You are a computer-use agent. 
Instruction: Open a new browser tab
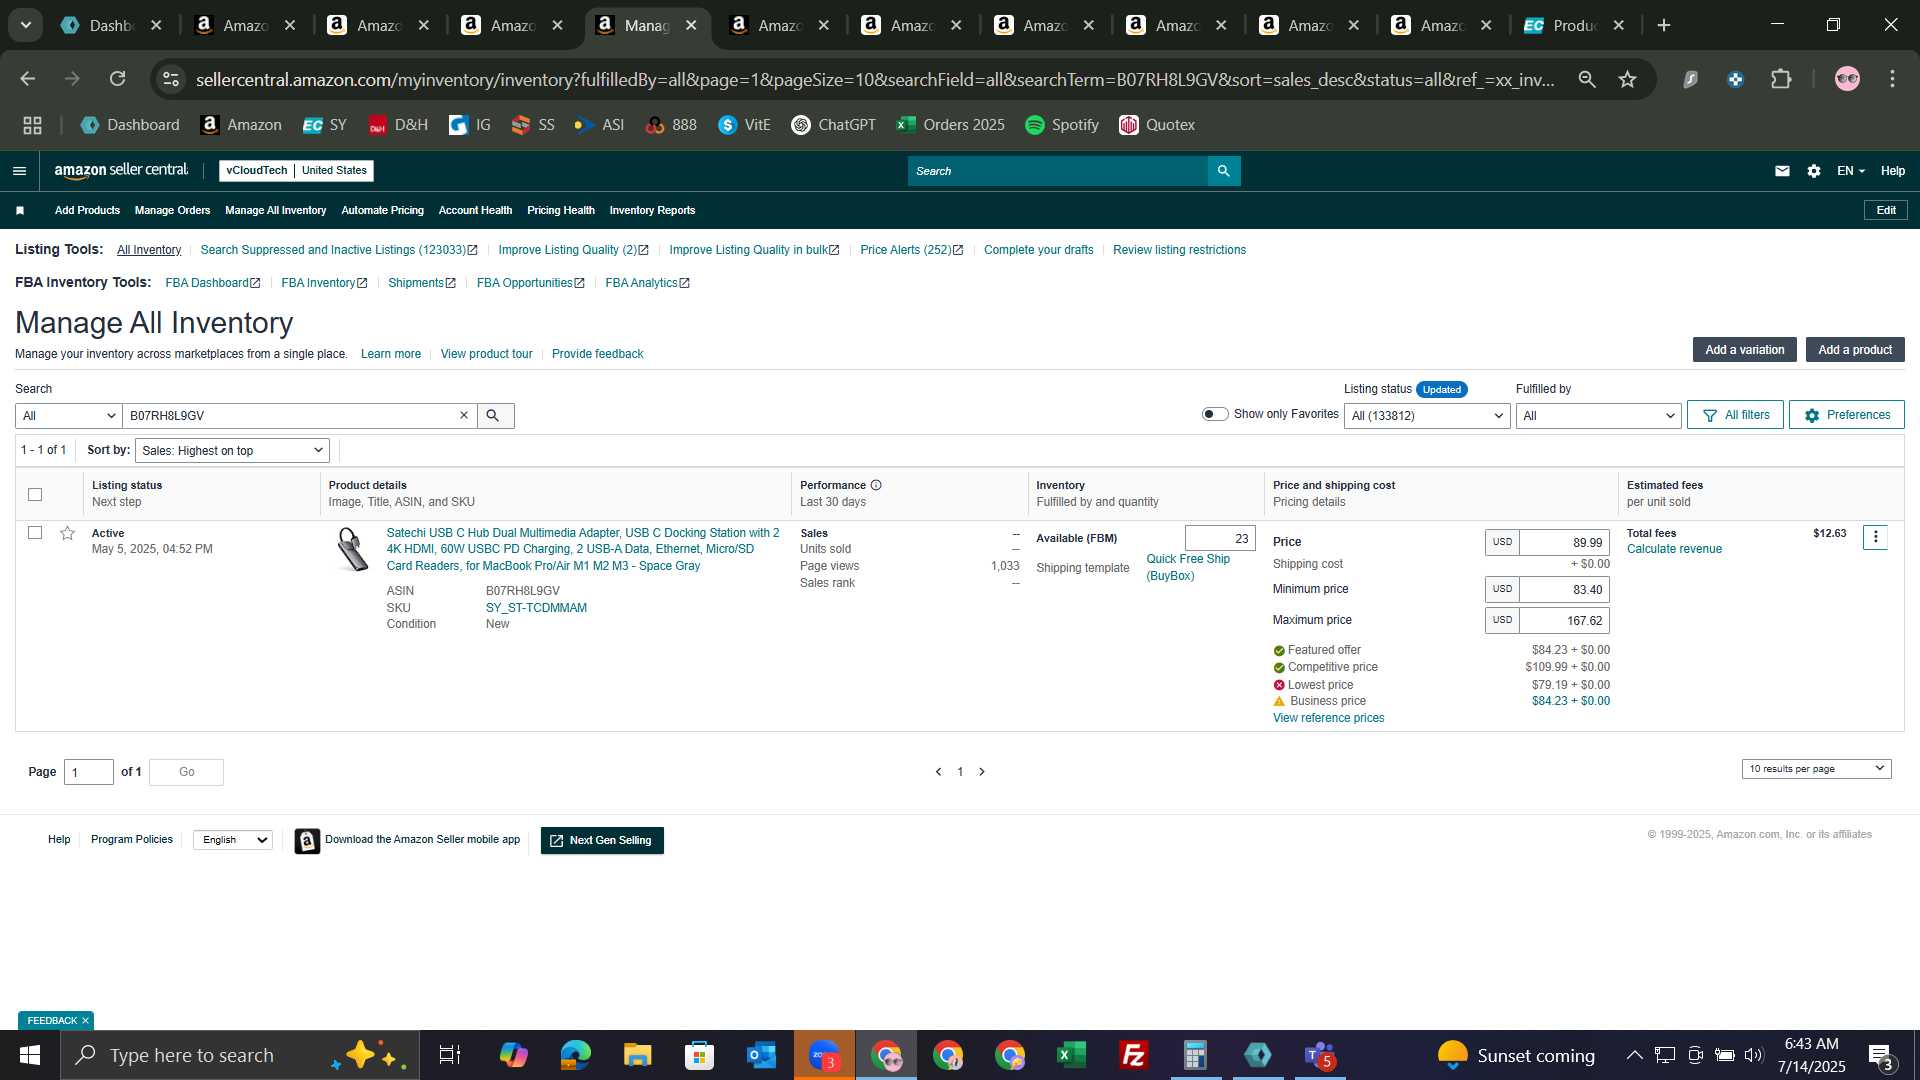click(1664, 26)
